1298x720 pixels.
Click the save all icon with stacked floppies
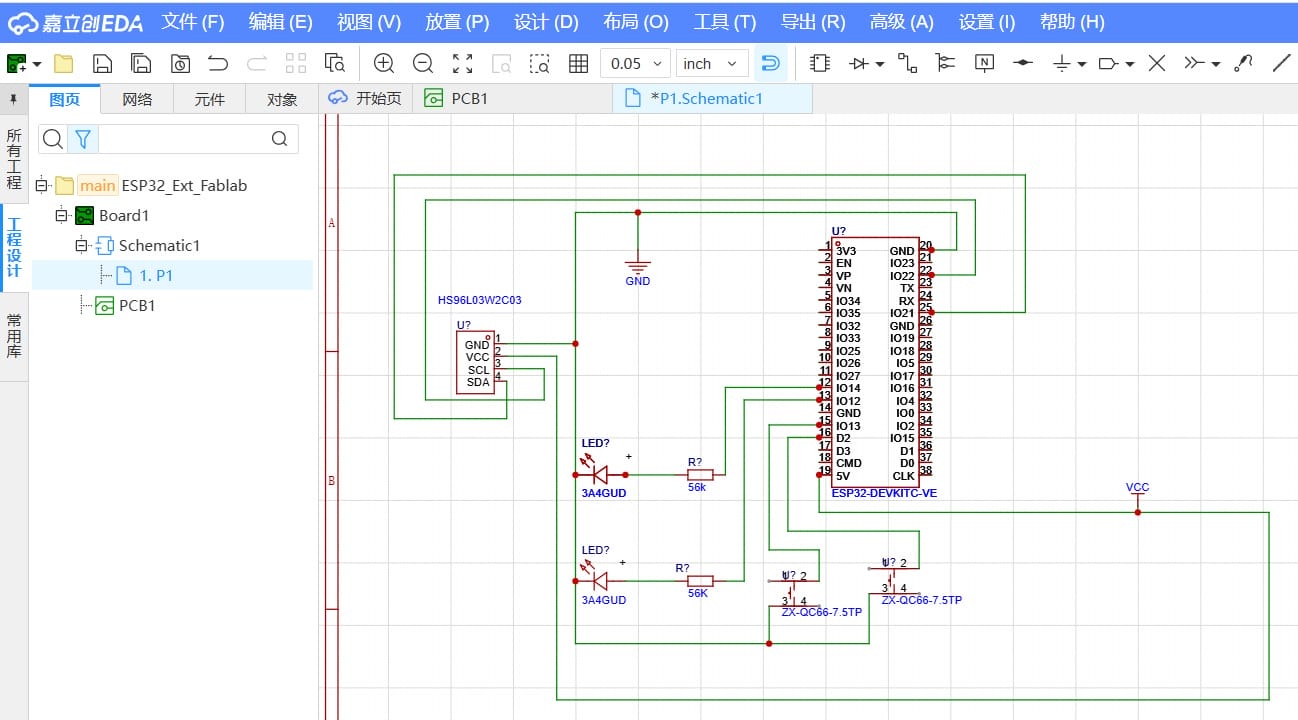tap(141, 64)
